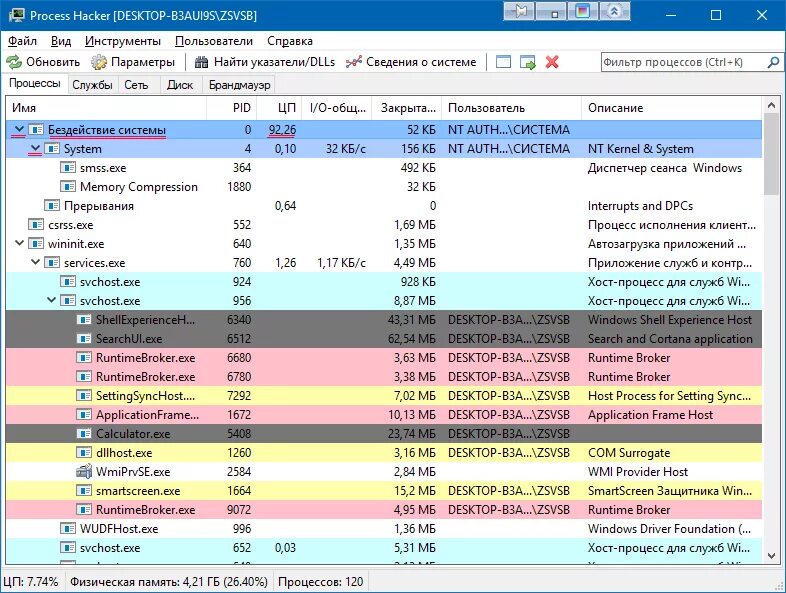This screenshot has height=593, width=786.
Task: Click the find window toolbar icon
Action: click(503, 62)
